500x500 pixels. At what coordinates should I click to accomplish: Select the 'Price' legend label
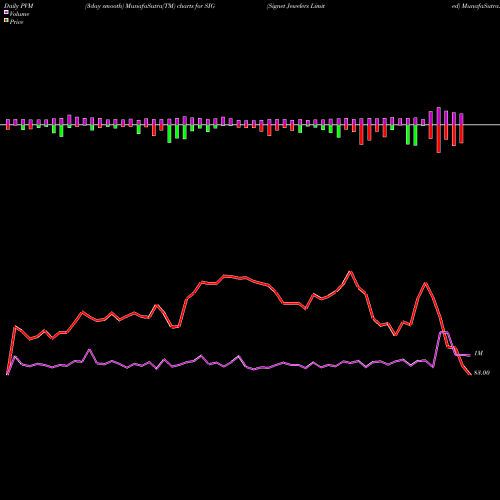16,22
